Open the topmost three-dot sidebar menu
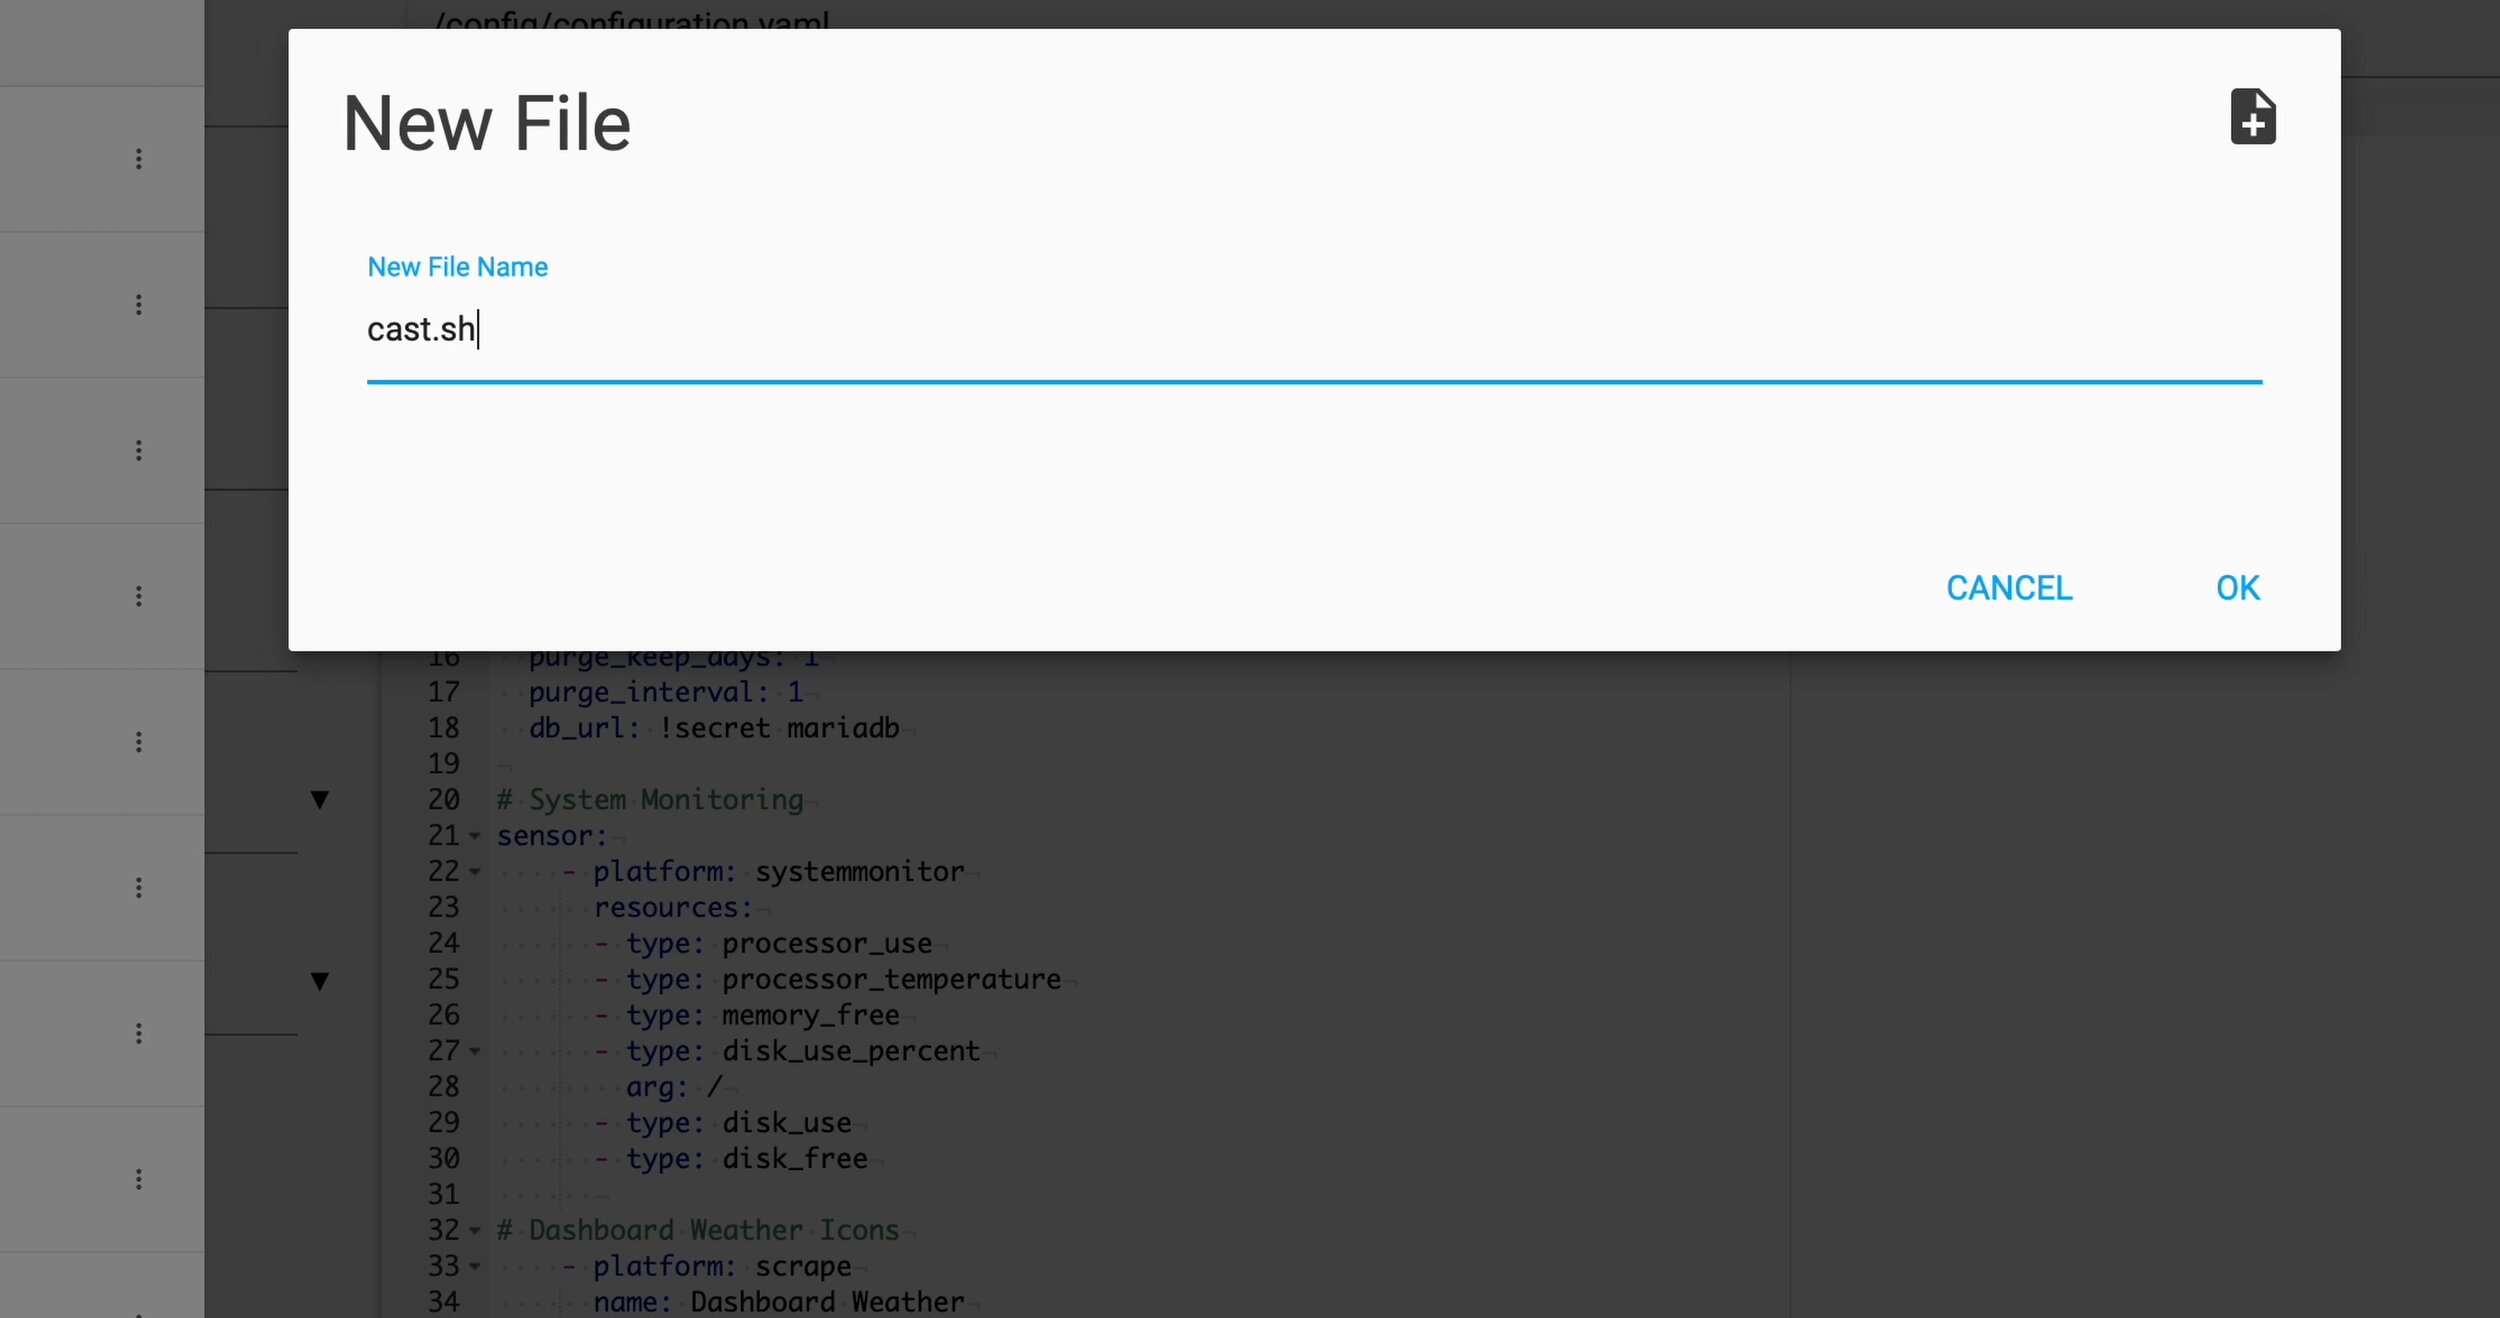2500x1318 pixels. pos(139,159)
